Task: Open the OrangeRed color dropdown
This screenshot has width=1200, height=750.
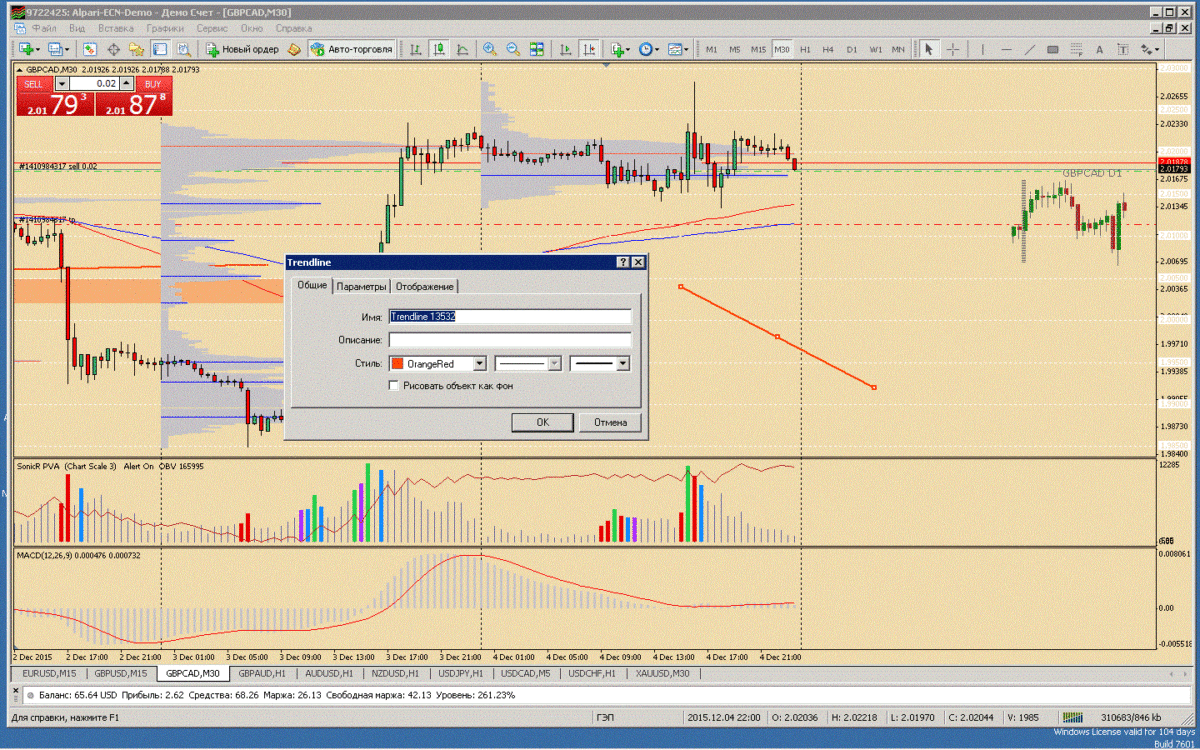Action: pos(479,364)
